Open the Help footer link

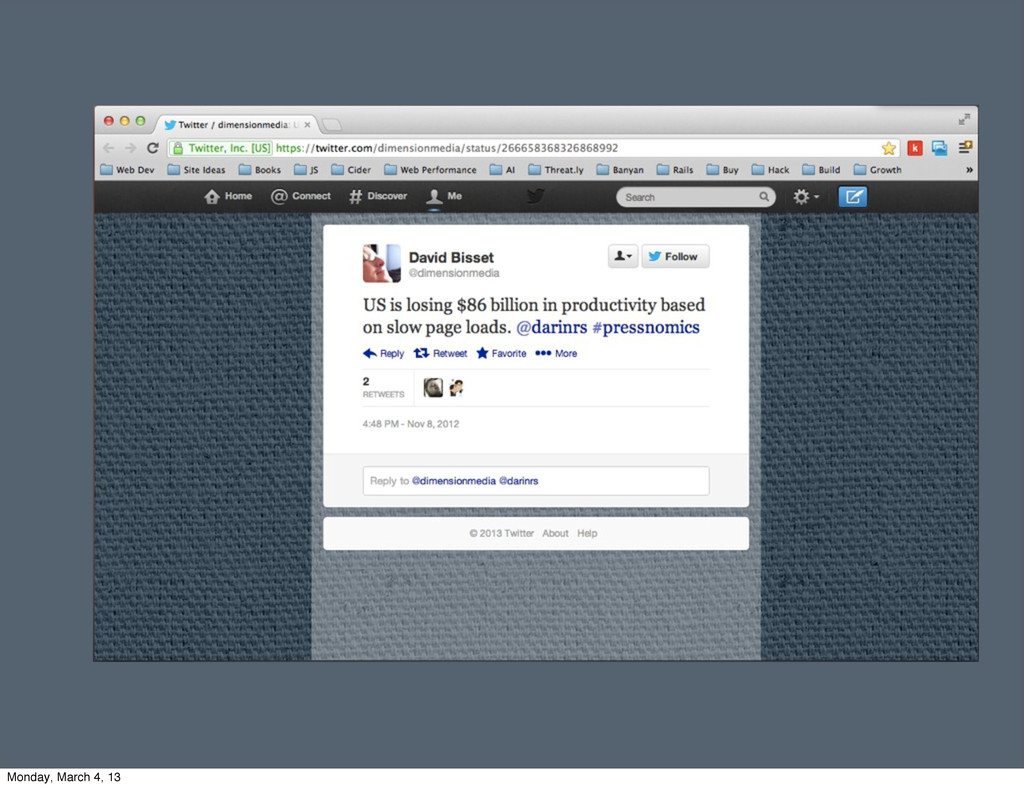coord(587,533)
